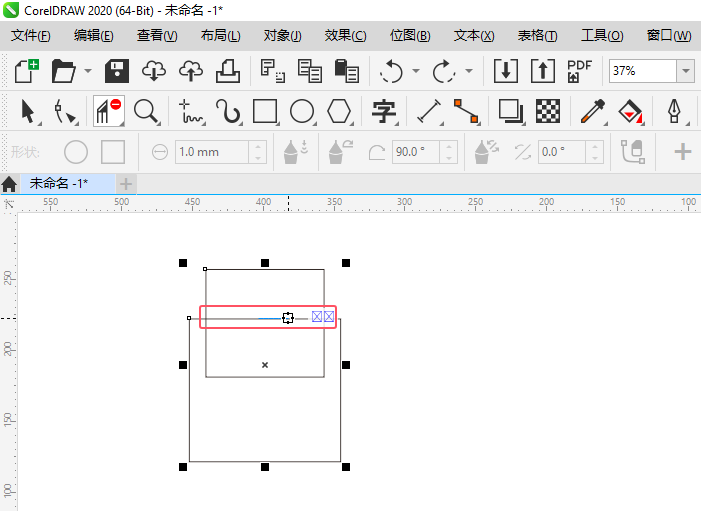Click the New document icon

click(x=27, y=71)
